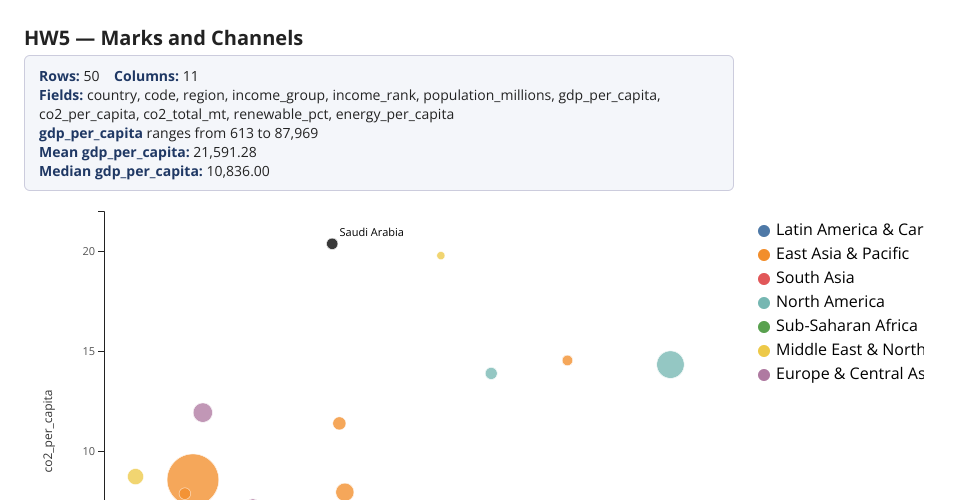Click the co2_per_capita axis title
The height and width of the screenshot is (500, 960).
[x=48, y=431]
